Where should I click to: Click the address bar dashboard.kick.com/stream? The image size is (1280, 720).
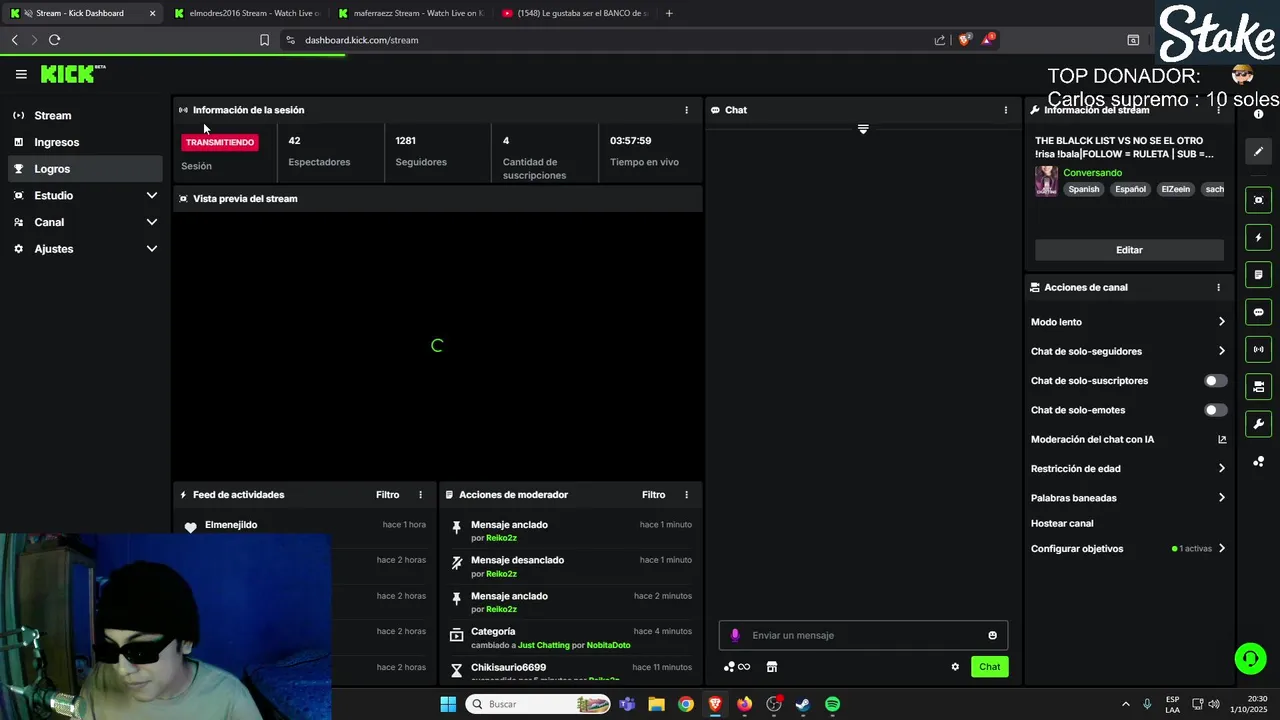point(361,40)
